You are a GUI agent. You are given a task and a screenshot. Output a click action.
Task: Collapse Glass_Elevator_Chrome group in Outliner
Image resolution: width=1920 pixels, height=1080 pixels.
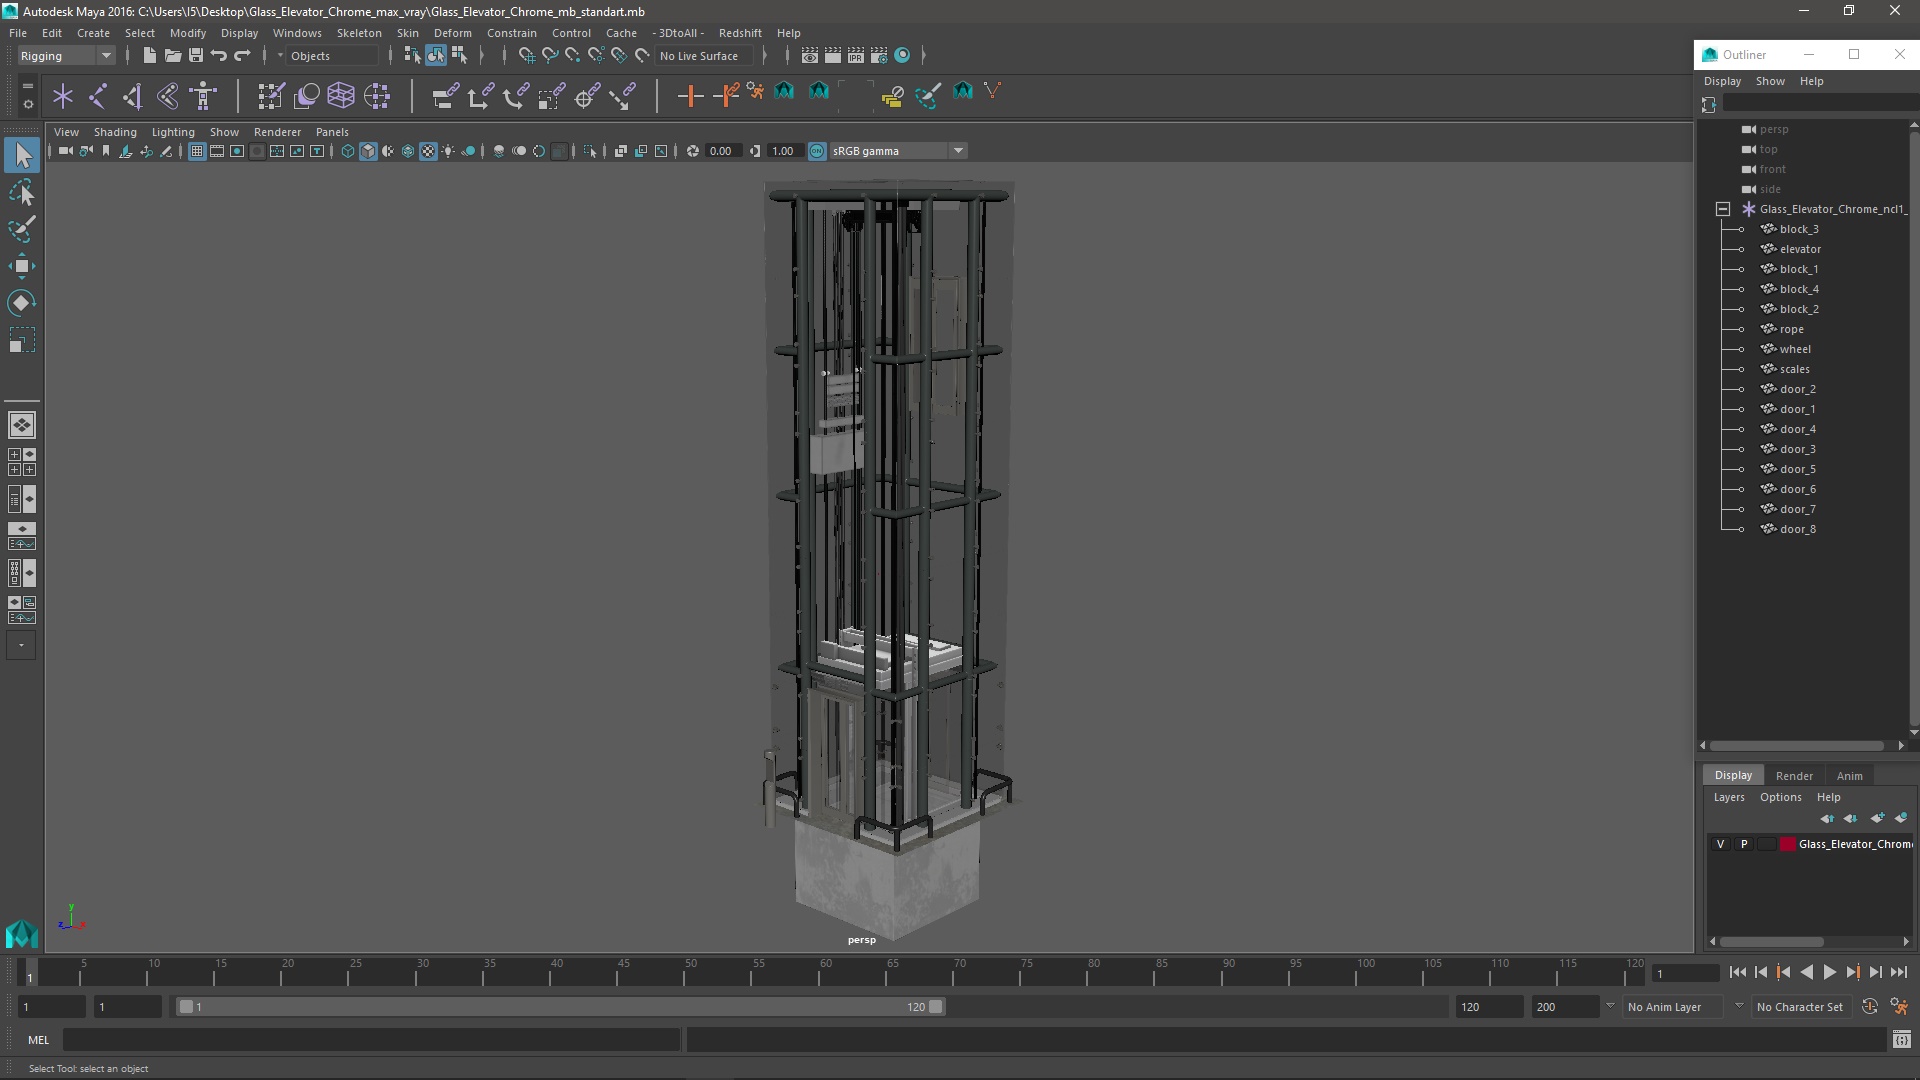click(x=1723, y=209)
